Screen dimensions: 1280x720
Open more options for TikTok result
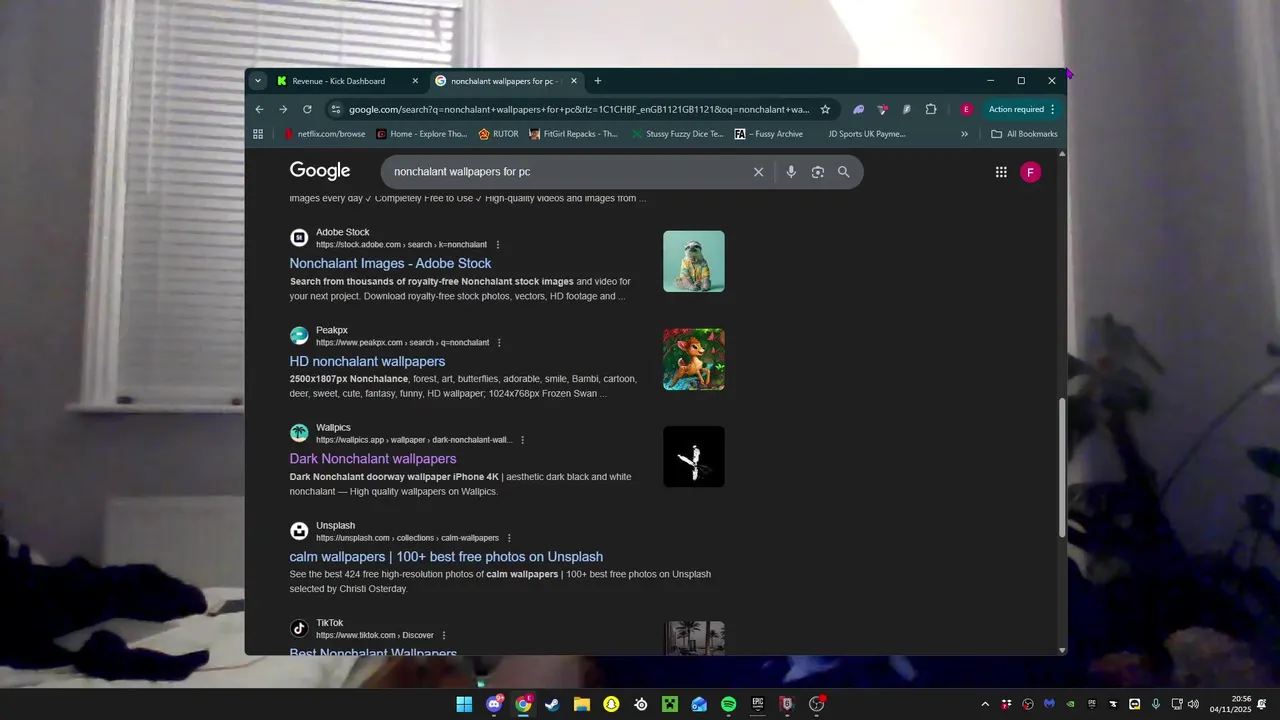click(x=444, y=635)
